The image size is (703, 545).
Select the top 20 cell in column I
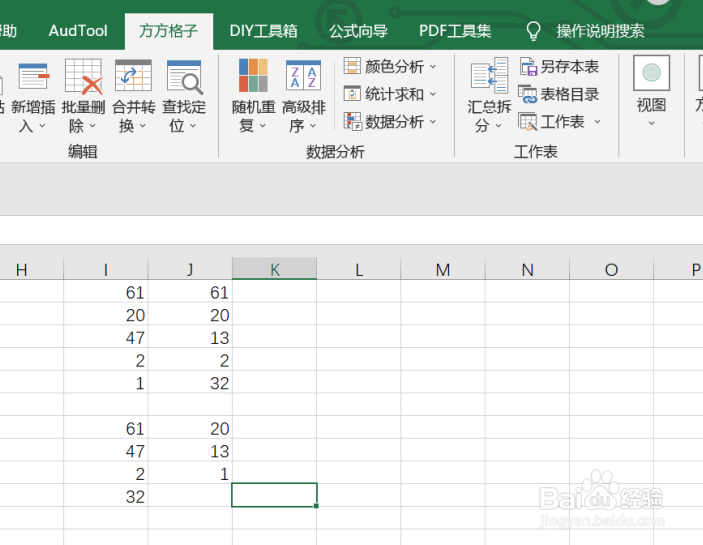106,314
